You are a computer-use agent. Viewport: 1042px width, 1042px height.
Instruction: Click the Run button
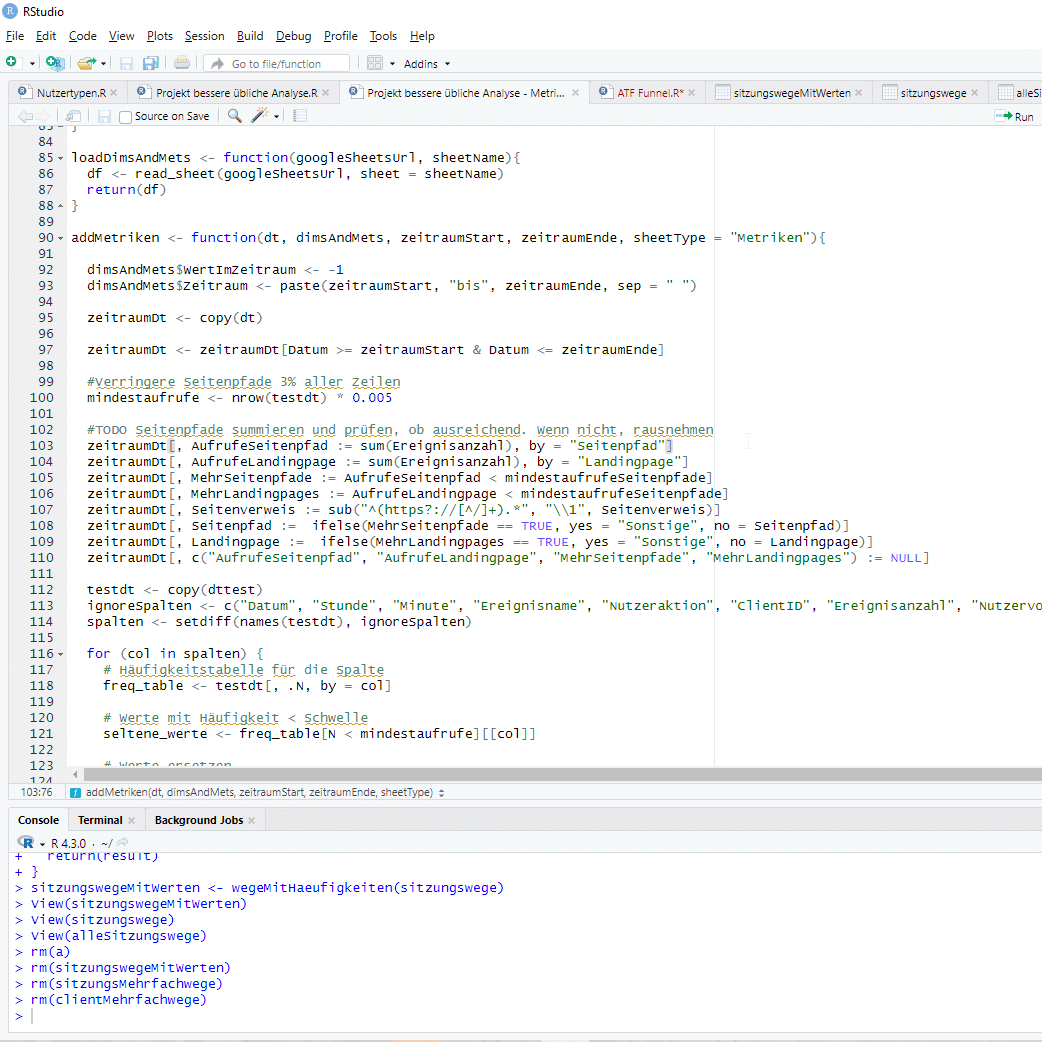pos(1014,116)
